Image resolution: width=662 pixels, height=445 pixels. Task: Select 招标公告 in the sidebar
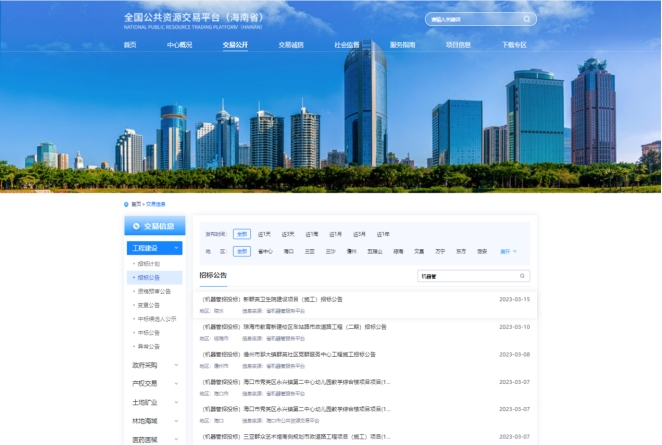point(155,277)
